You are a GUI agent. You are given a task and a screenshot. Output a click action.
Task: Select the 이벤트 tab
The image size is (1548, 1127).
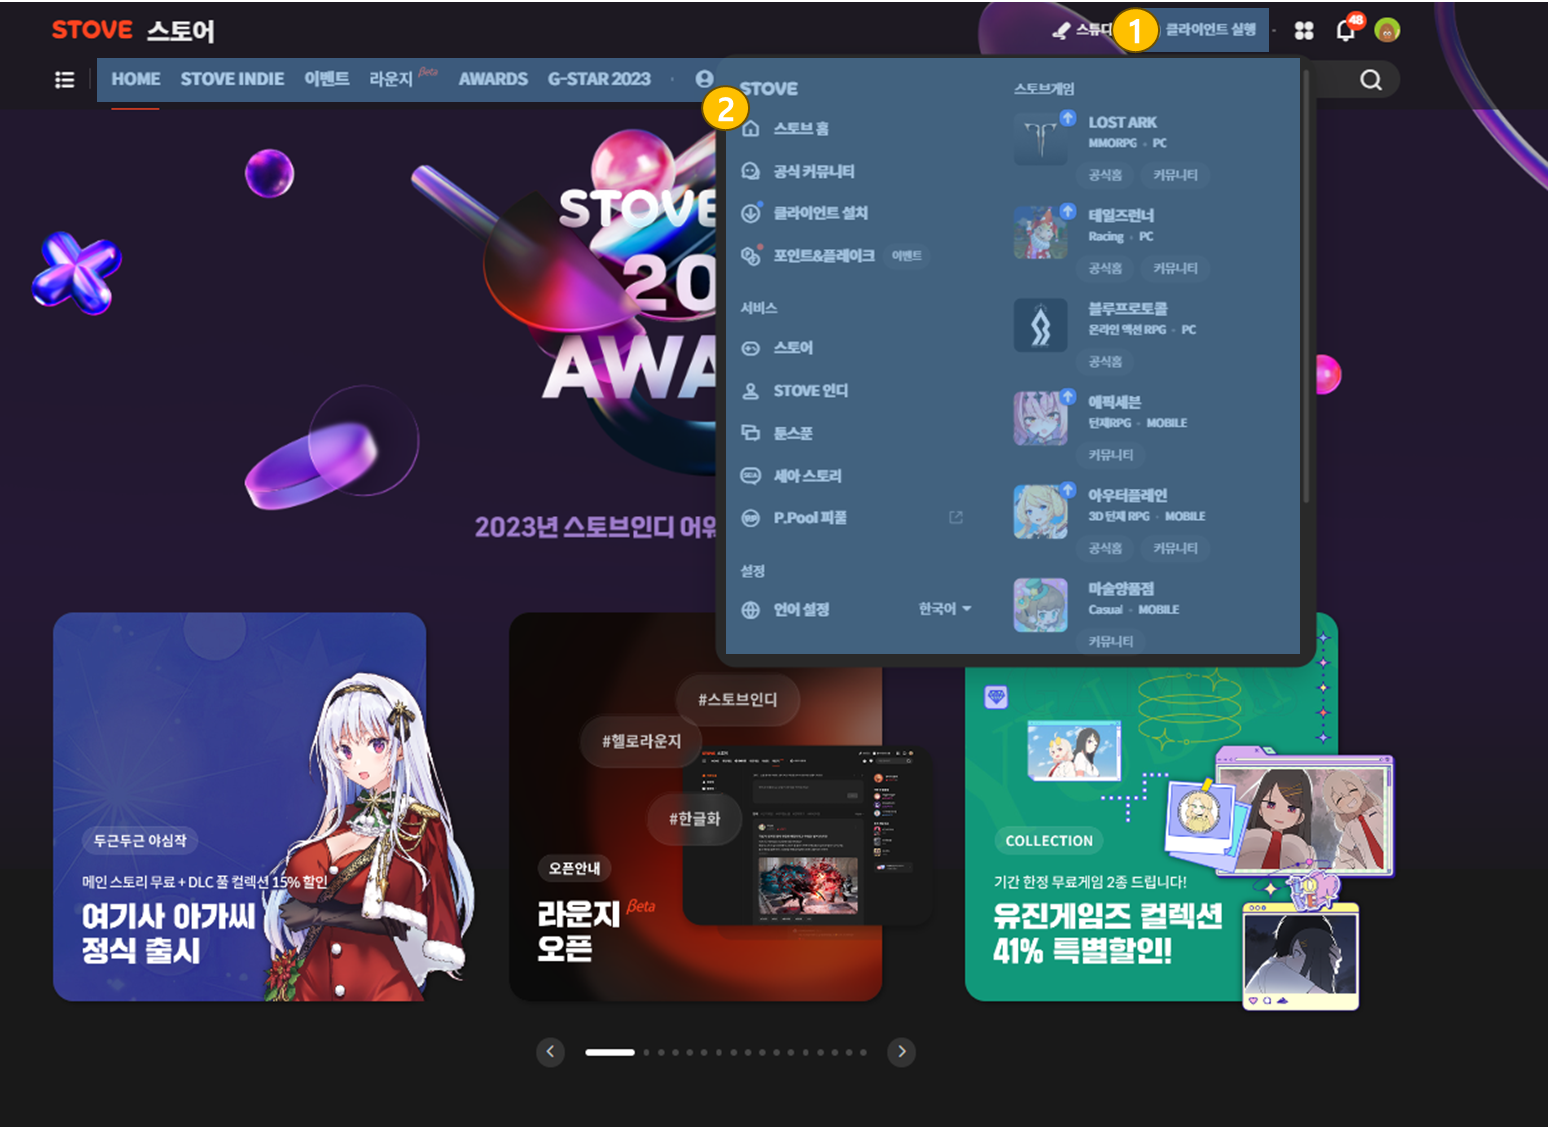click(x=327, y=79)
